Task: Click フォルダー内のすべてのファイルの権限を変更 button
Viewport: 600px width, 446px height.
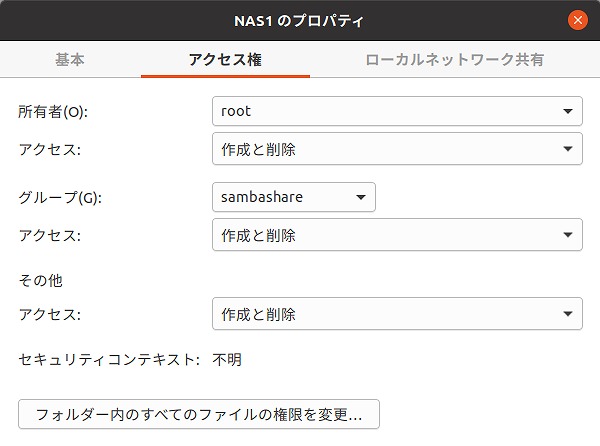Action: (199, 414)
